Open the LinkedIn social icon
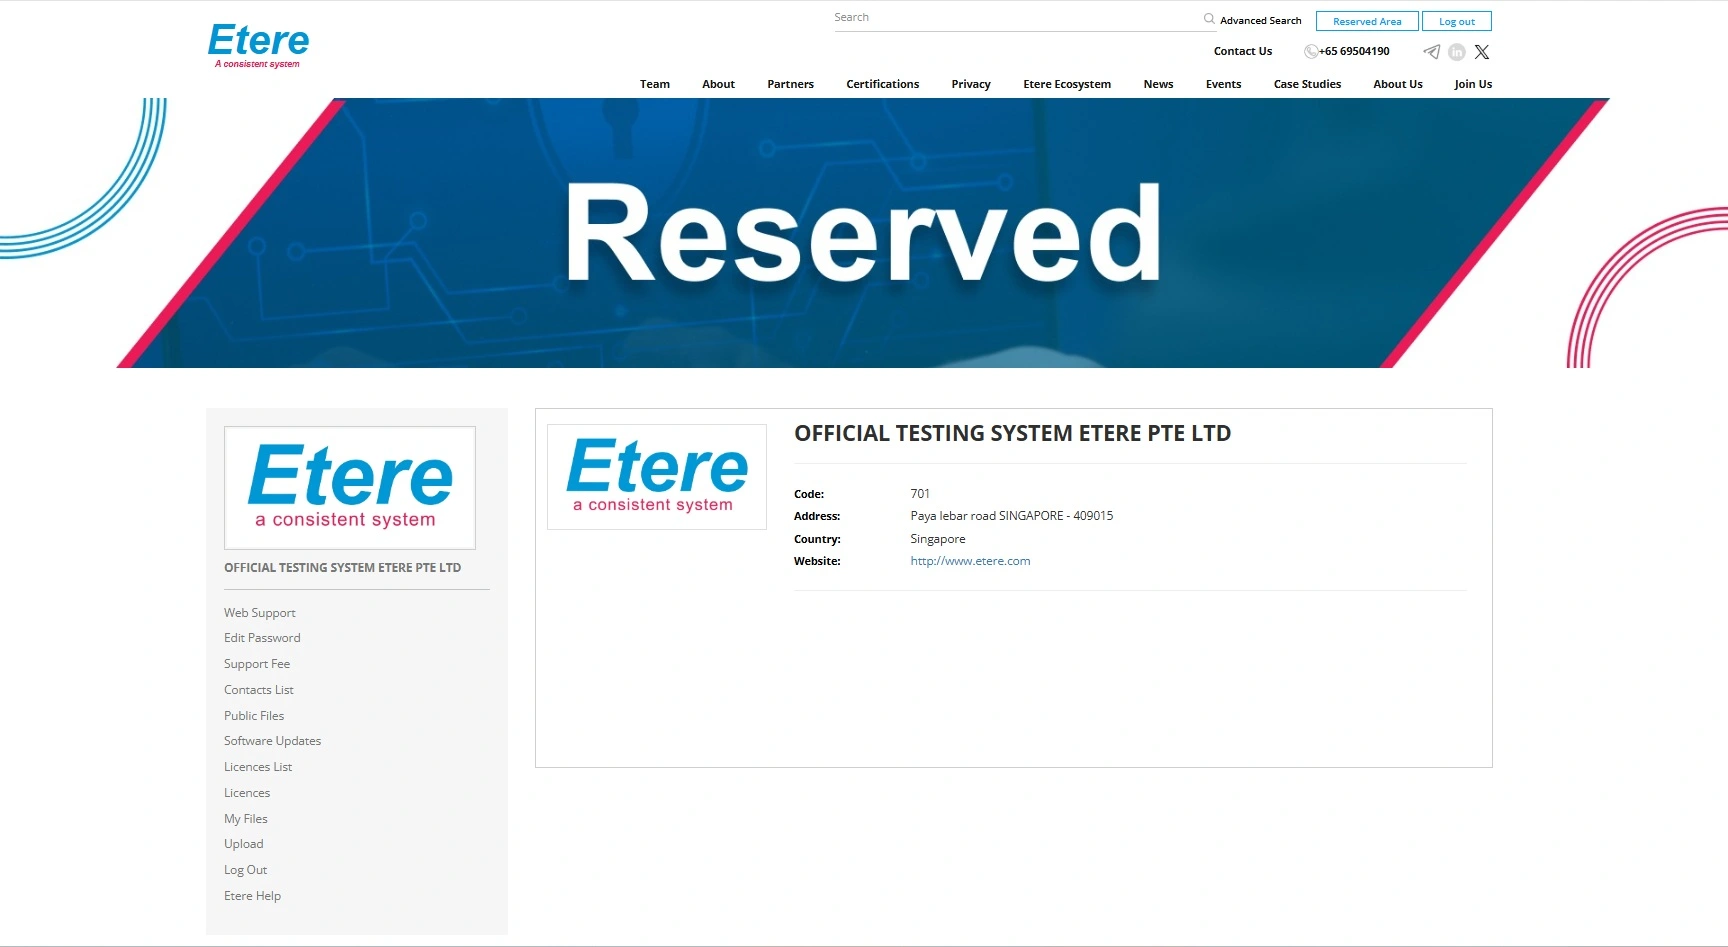The image size is (1728, 947). click(x=1457, y=52)
